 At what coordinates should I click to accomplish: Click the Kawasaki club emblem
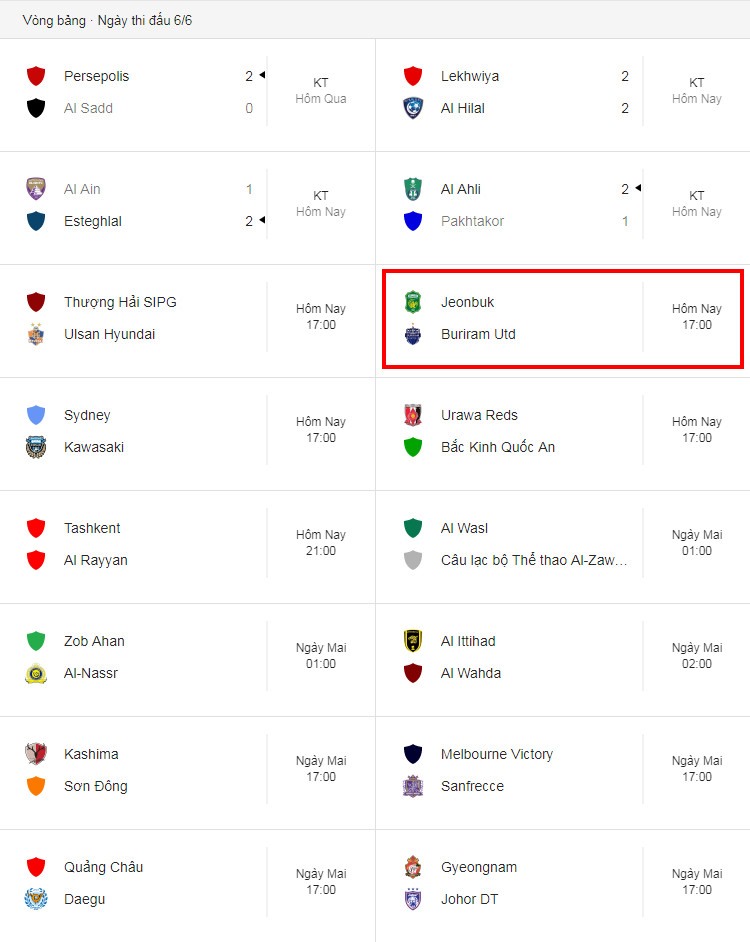point(36,447)
